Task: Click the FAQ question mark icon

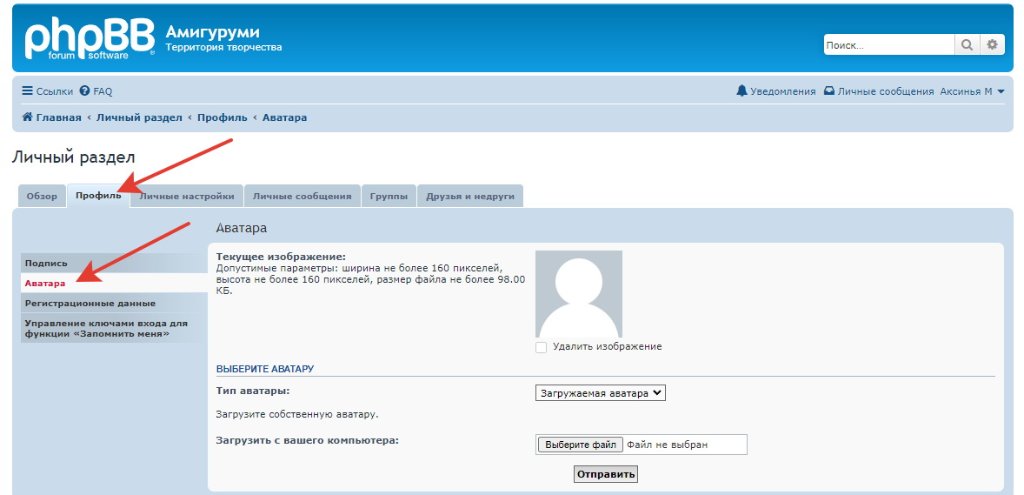Action: coord(85,91)
